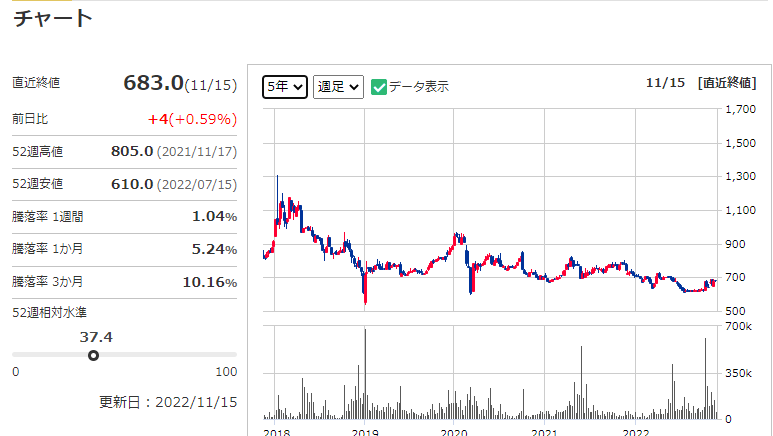Click the 350k volume axis label
Viewport: 773px width, 436px height.
(738, 373)
